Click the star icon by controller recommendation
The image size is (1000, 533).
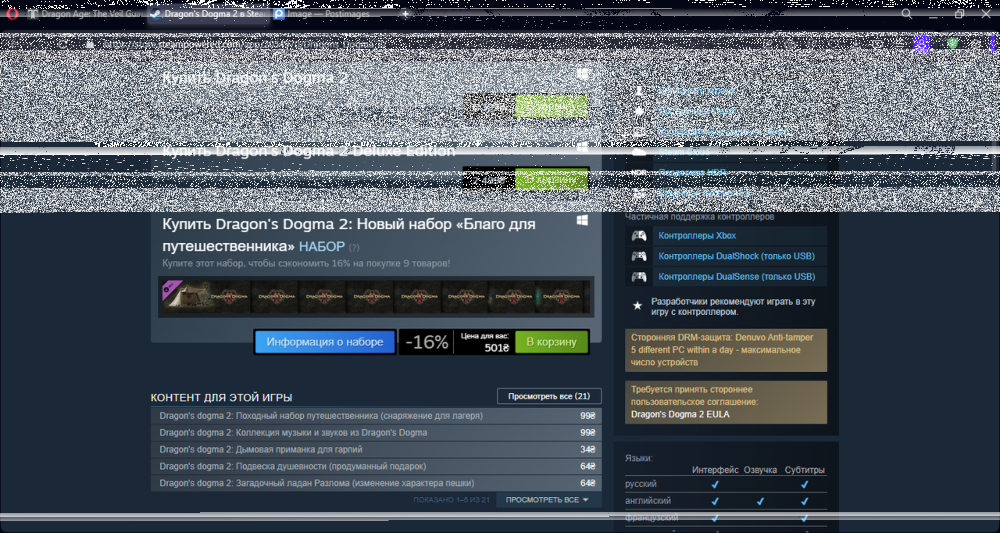pos(637,306)
